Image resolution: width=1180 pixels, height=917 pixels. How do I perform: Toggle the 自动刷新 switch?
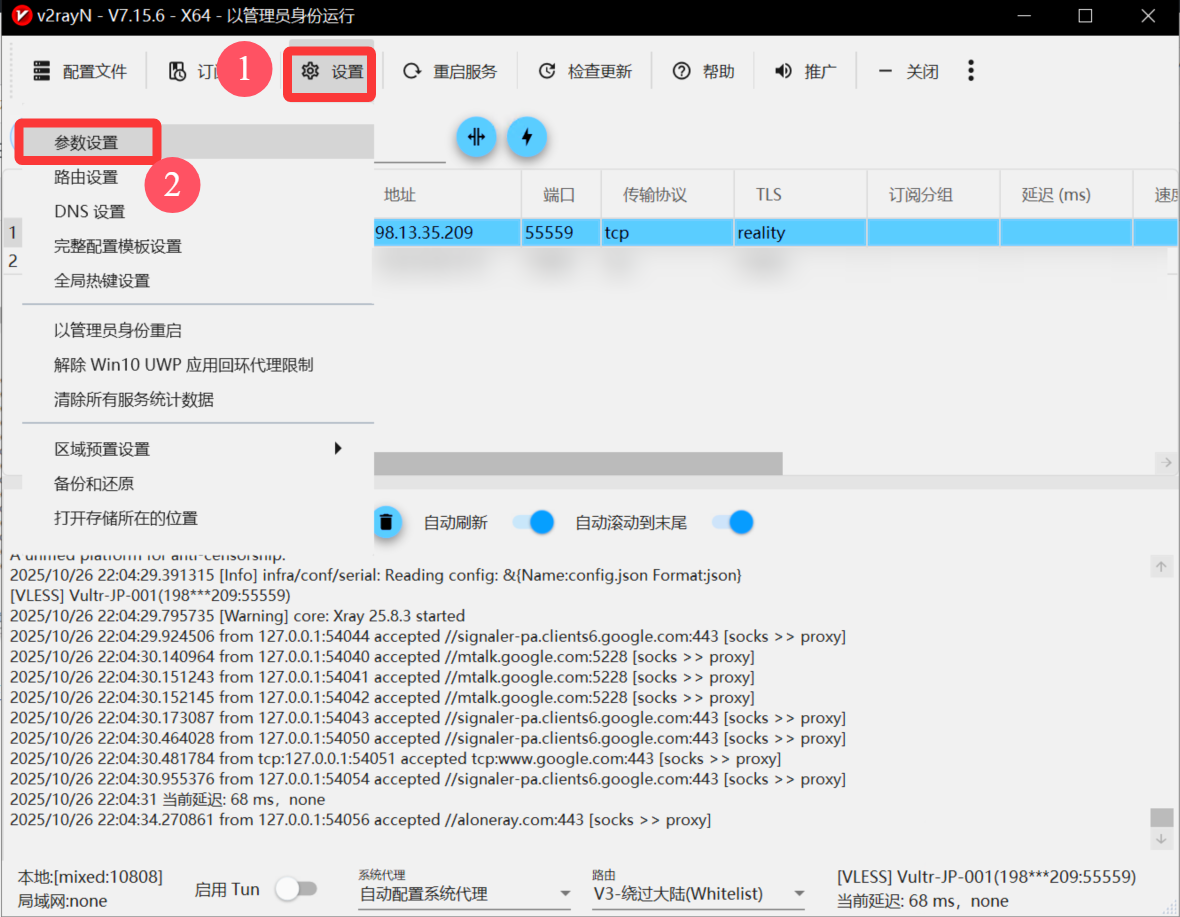533,522
